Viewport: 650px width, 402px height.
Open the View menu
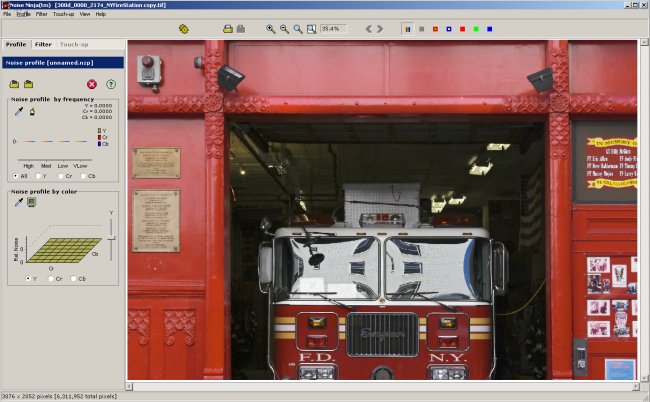pyautogui.click(x=85, y=14)
